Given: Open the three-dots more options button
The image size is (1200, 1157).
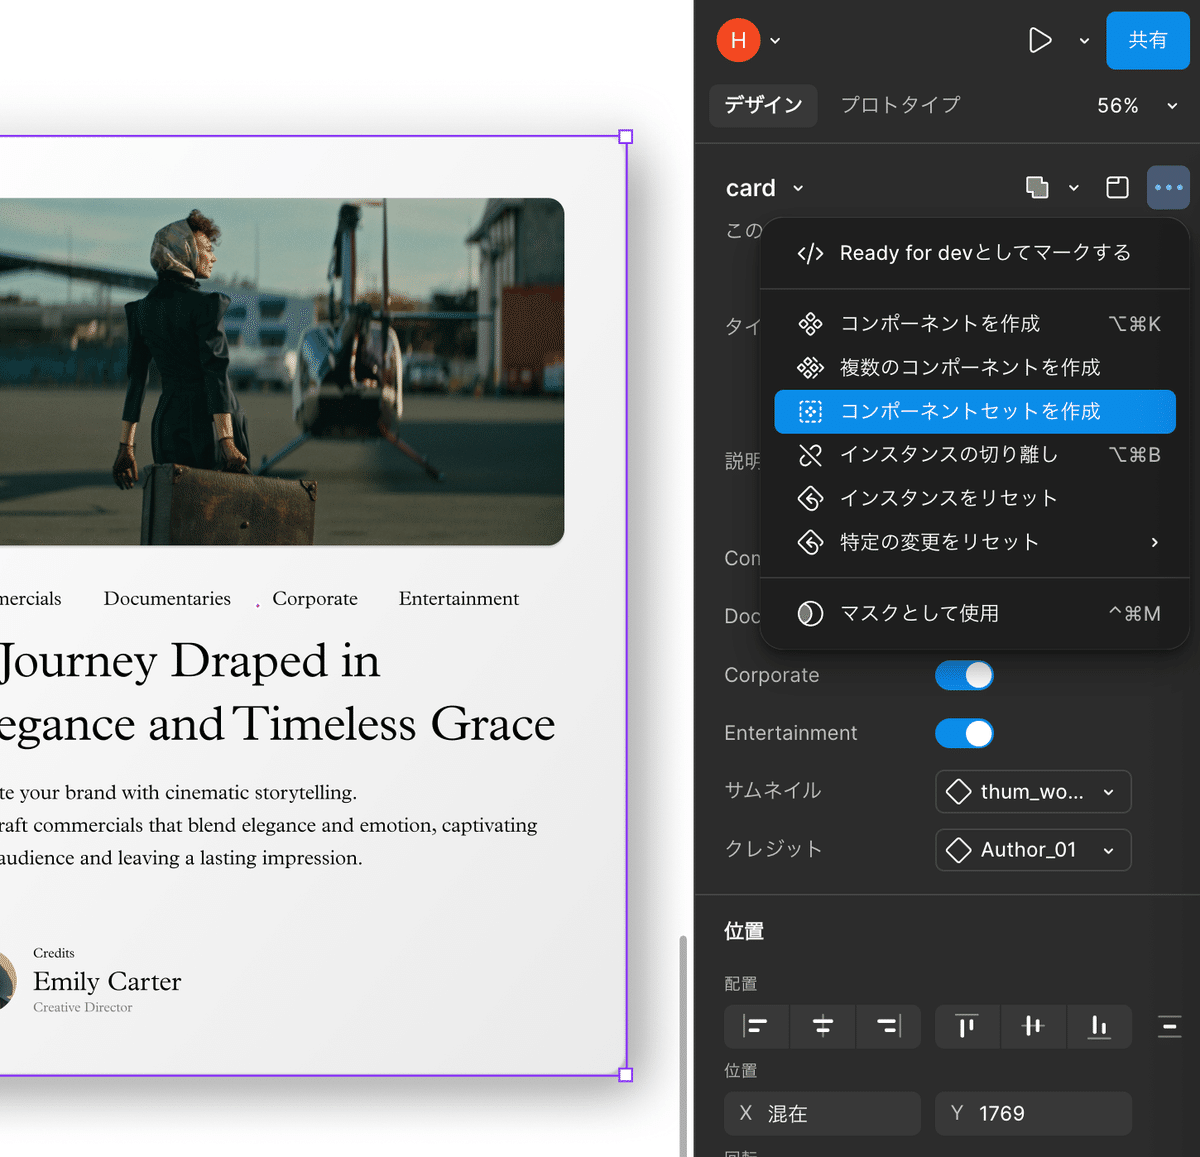Looking at the screenshot, I should pos(1168,188).
